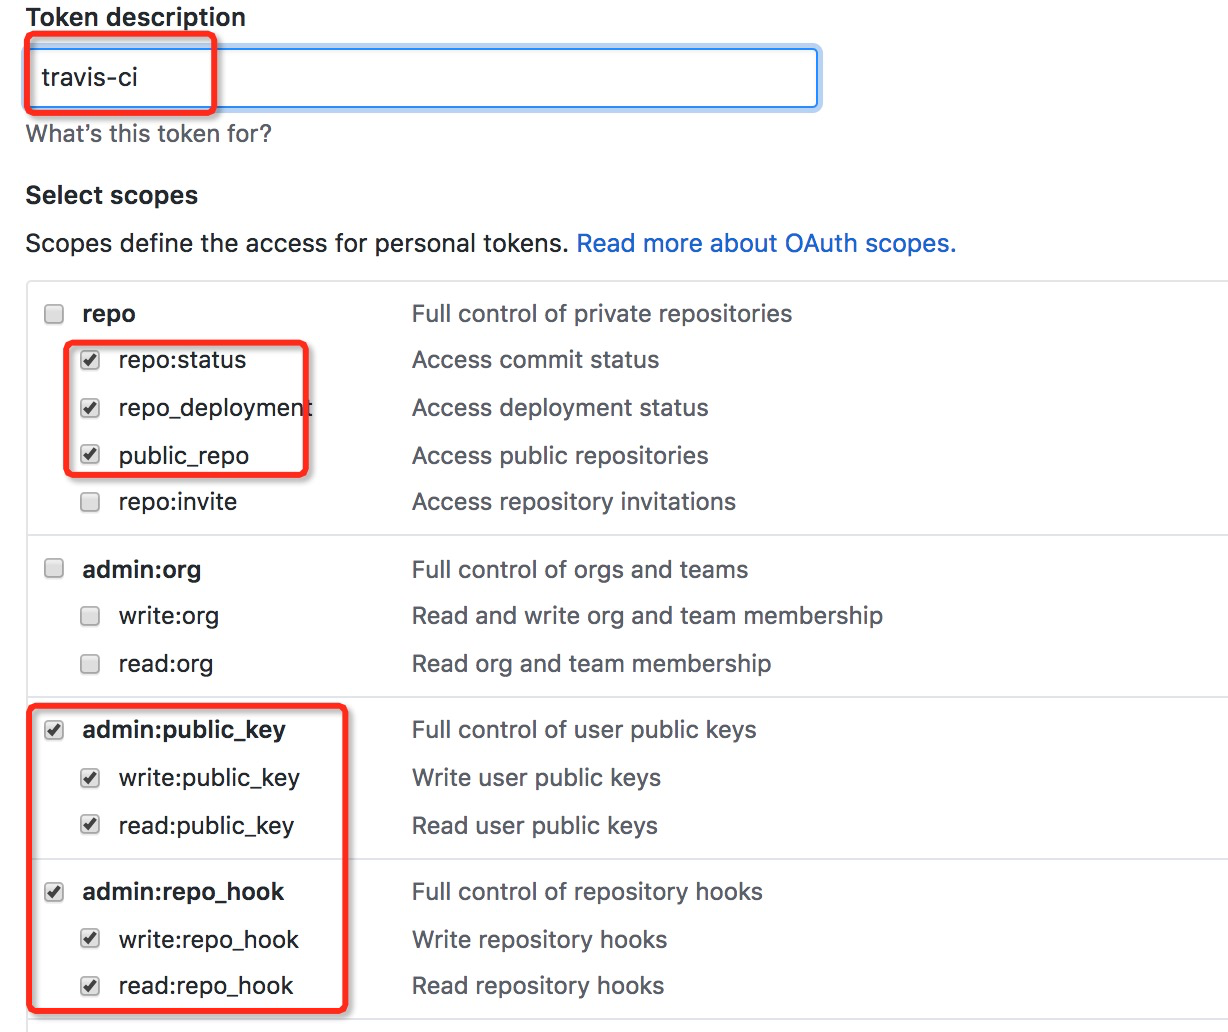Viewport: 1228px width, 1032px height.
Task: Click the 'Access public repositories' description
Action: (560, 456)
